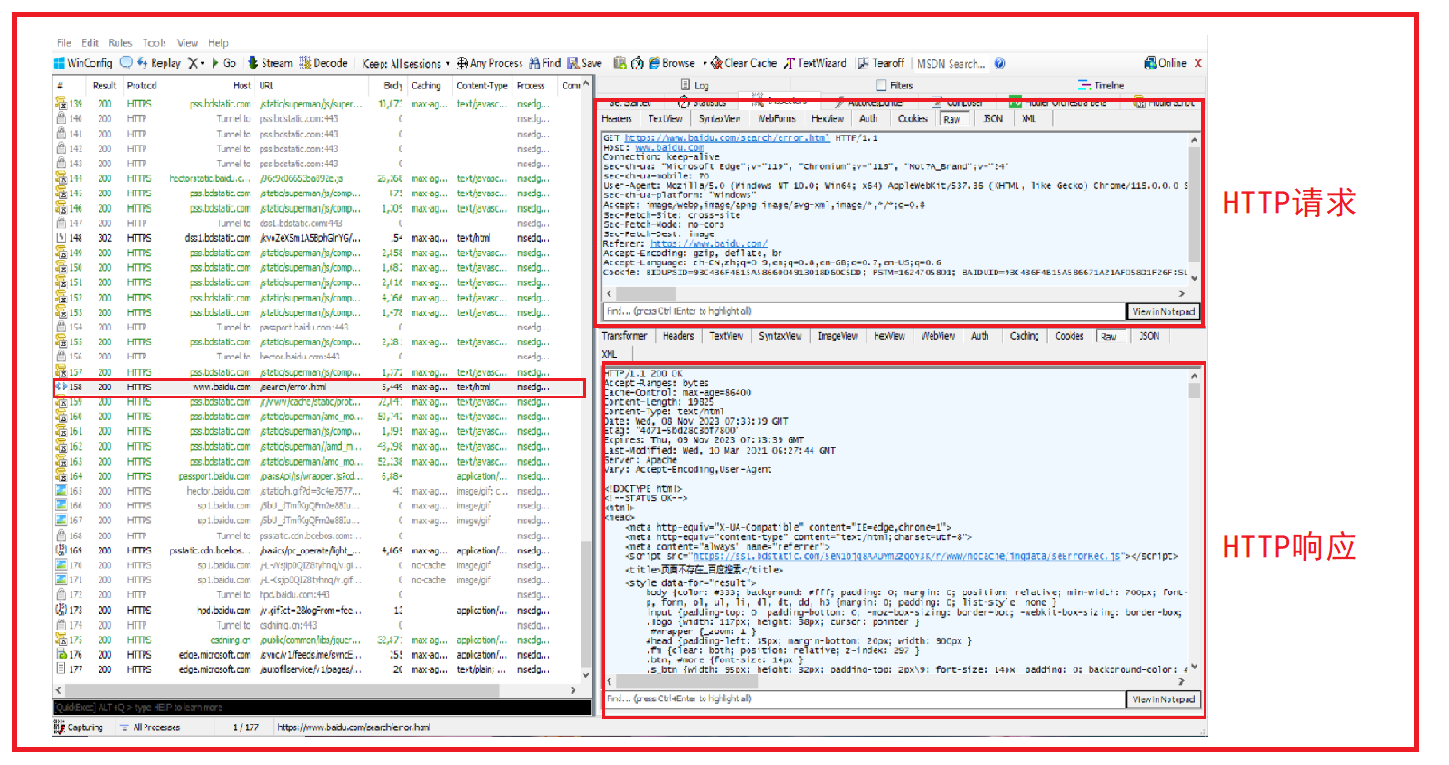Switch to the Statistics tab
Viewport: 1449px width, 765px height.
click(x=703, y=102)
